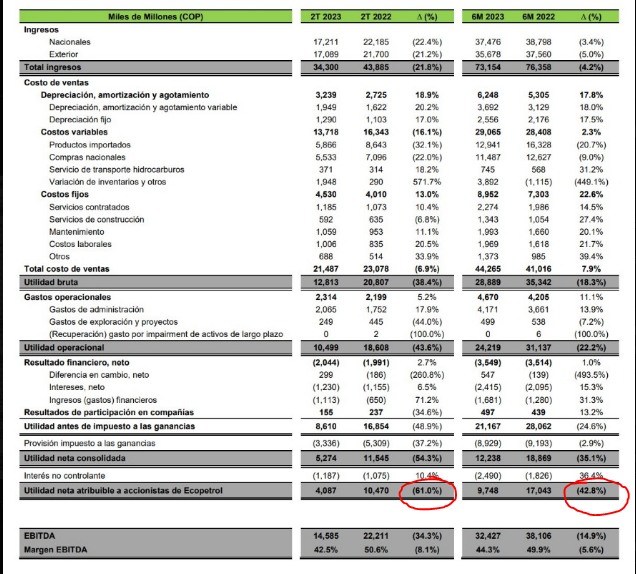Viewport: 636px width, 574px height.
Task: Click 'Servicios contratados' row label
Action: [x=89, y=207]
